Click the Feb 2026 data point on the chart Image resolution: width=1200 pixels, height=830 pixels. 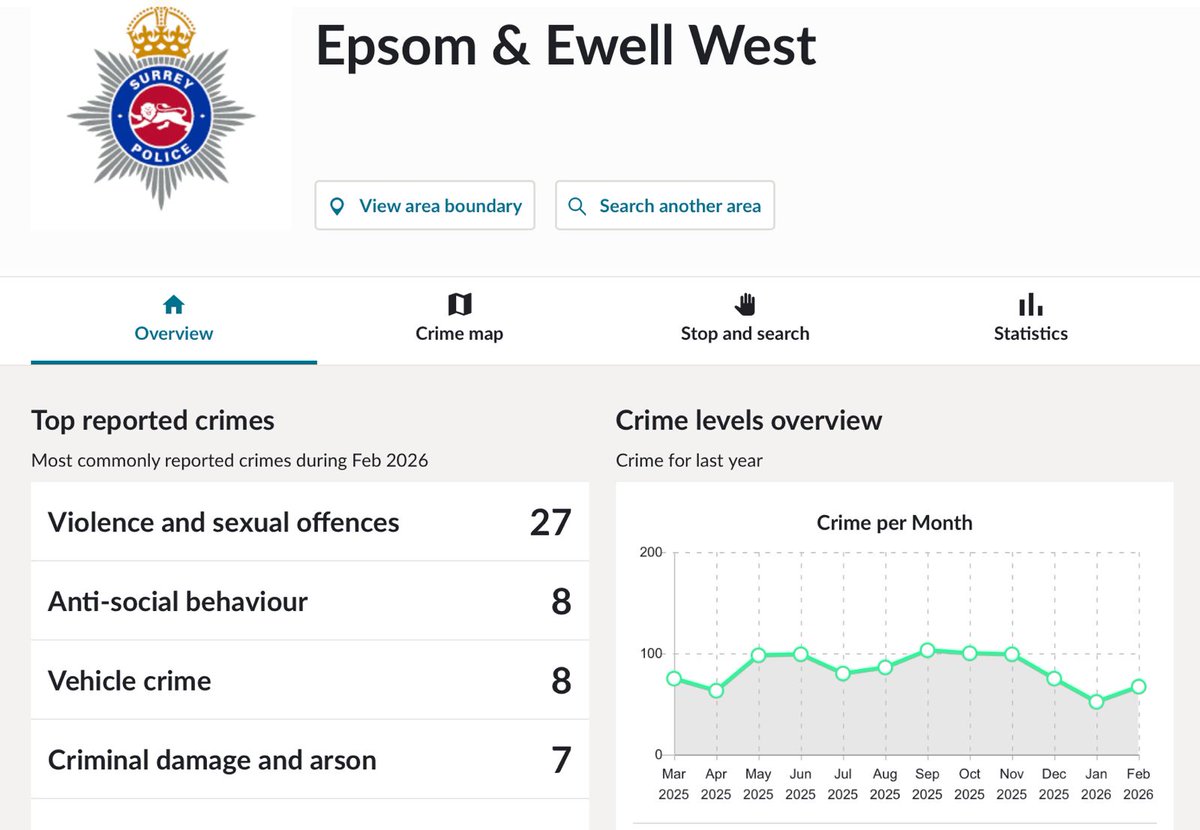(x=1138, y=686)
